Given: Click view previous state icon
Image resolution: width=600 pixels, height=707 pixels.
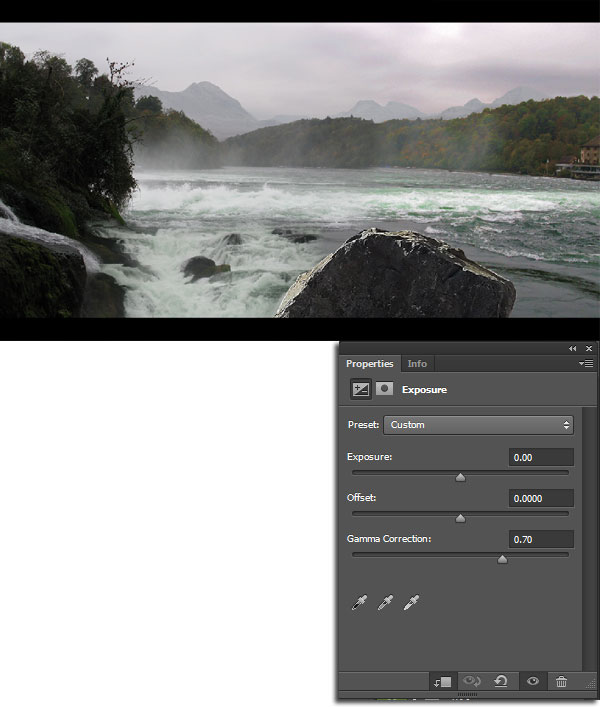Looking at the screenshot, I should (x=470, y=681).
